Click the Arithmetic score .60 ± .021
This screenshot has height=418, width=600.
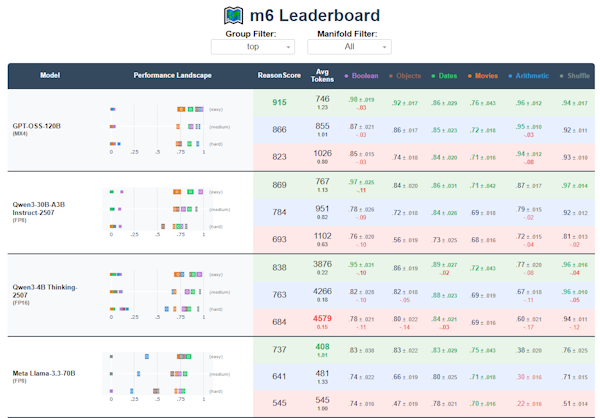(528, 319)
